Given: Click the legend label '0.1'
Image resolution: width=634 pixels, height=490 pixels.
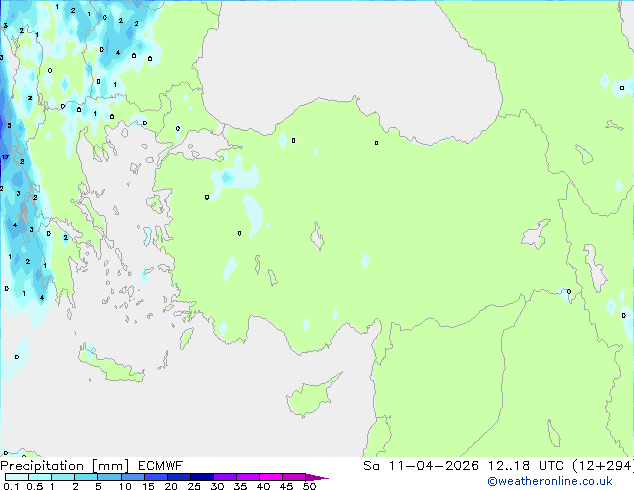Looking at the screenshot, I should click(x=11, y=486).
